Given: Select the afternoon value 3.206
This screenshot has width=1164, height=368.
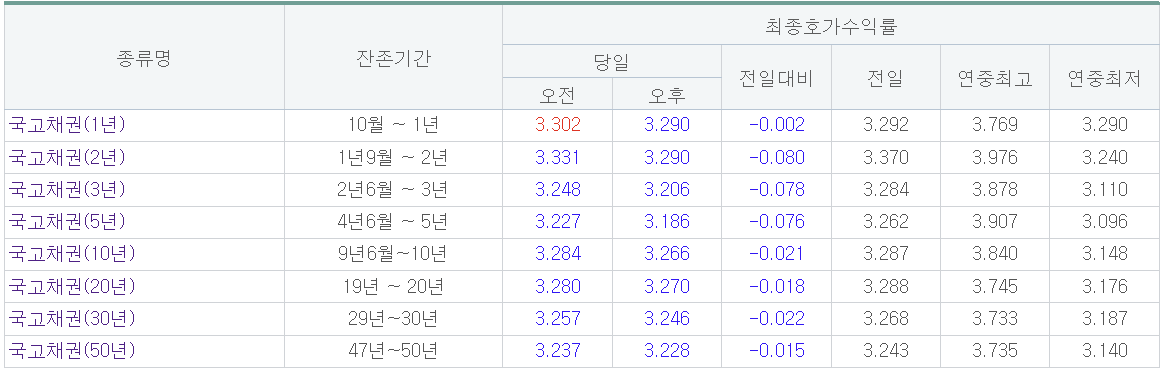Looking at the screenshot, I should click(667, 190).
